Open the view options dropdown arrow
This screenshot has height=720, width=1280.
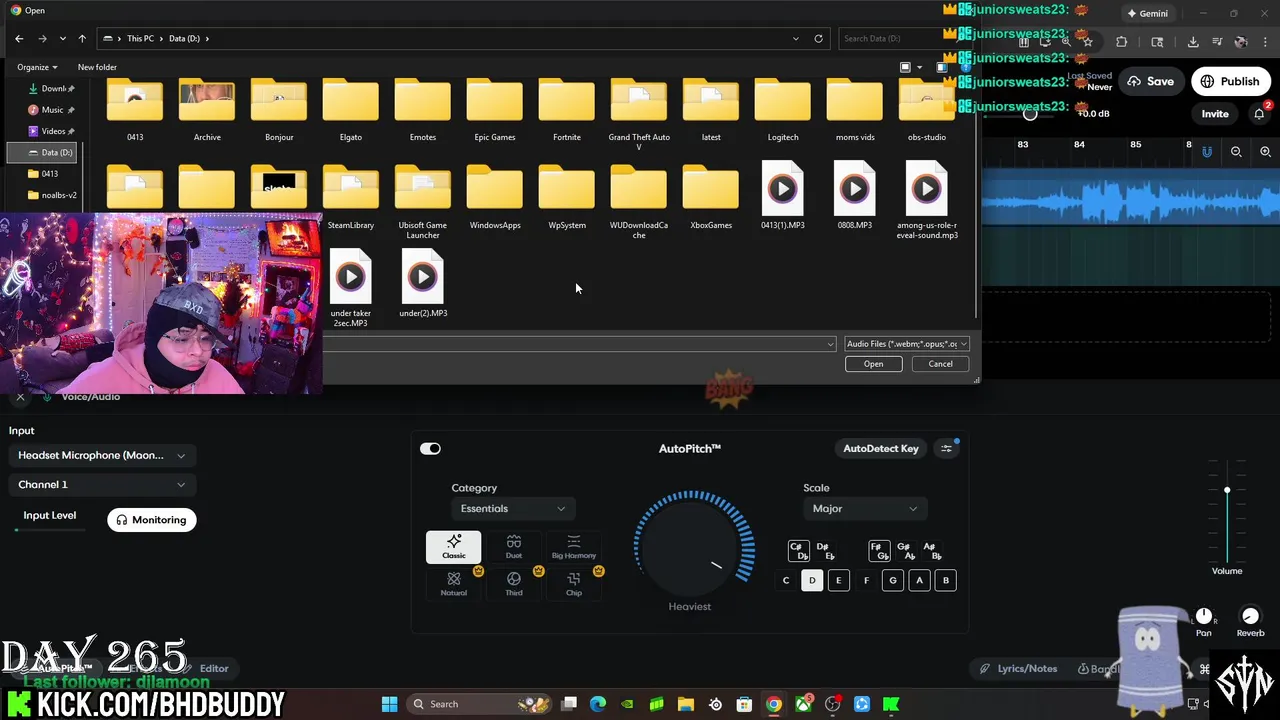[919, 67]
